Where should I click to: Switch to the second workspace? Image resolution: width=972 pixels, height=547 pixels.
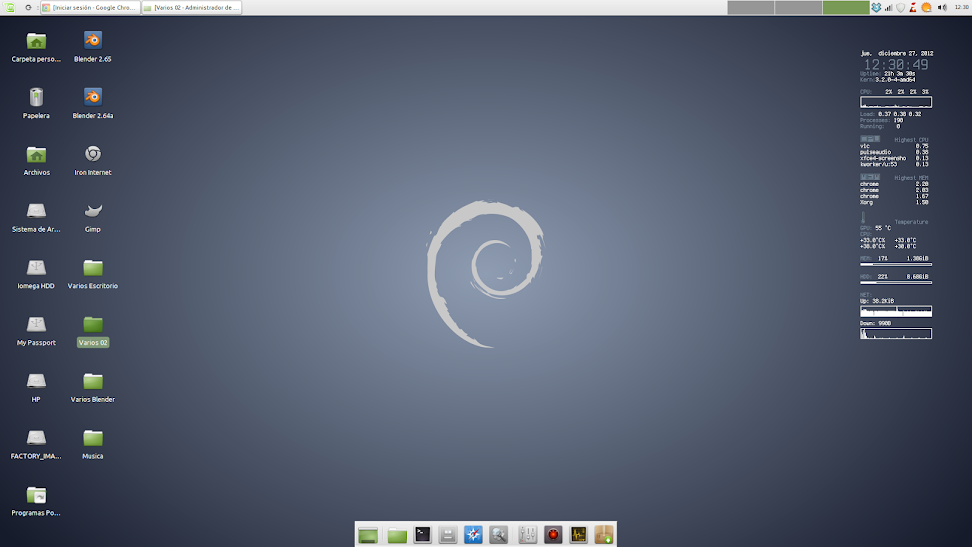point(798,7)
